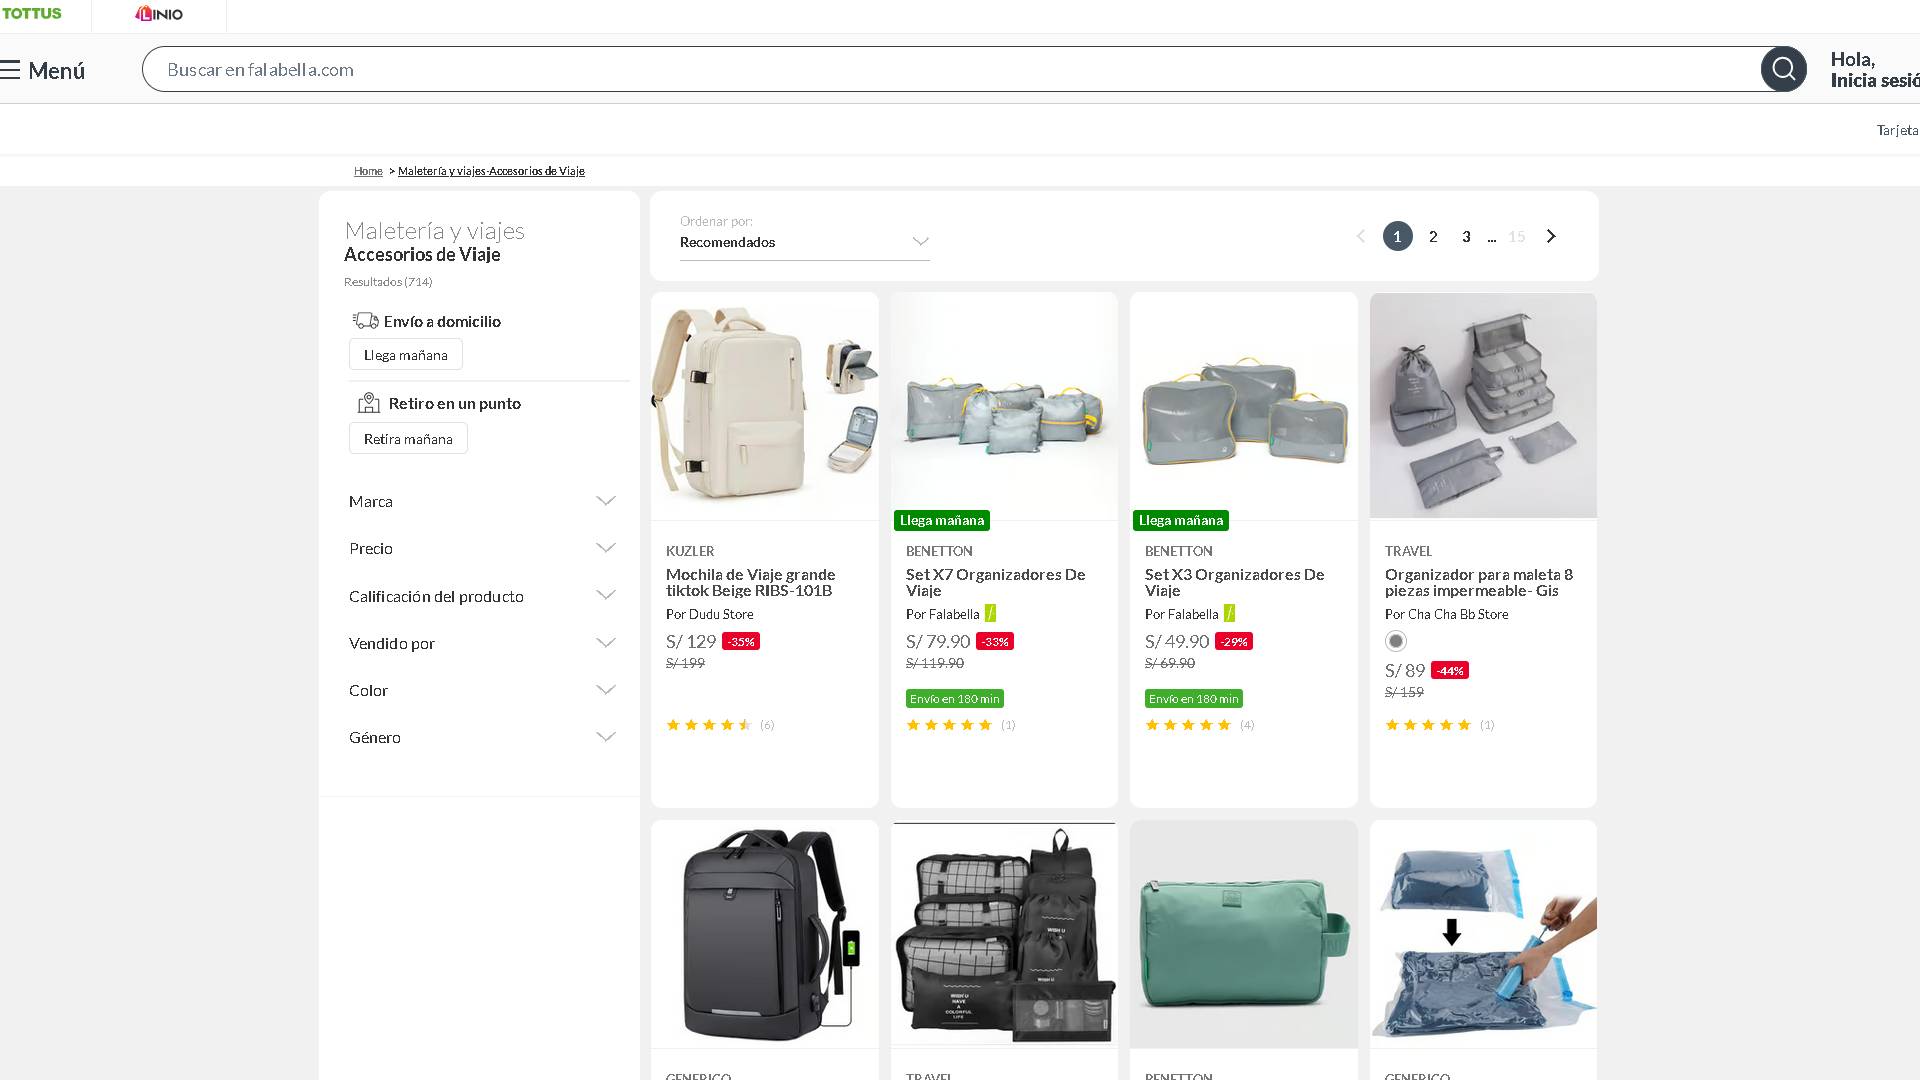This screenshot has width=1920, height=1080.
Task: Click the pickup point location icon
Action: click(369, 403)
